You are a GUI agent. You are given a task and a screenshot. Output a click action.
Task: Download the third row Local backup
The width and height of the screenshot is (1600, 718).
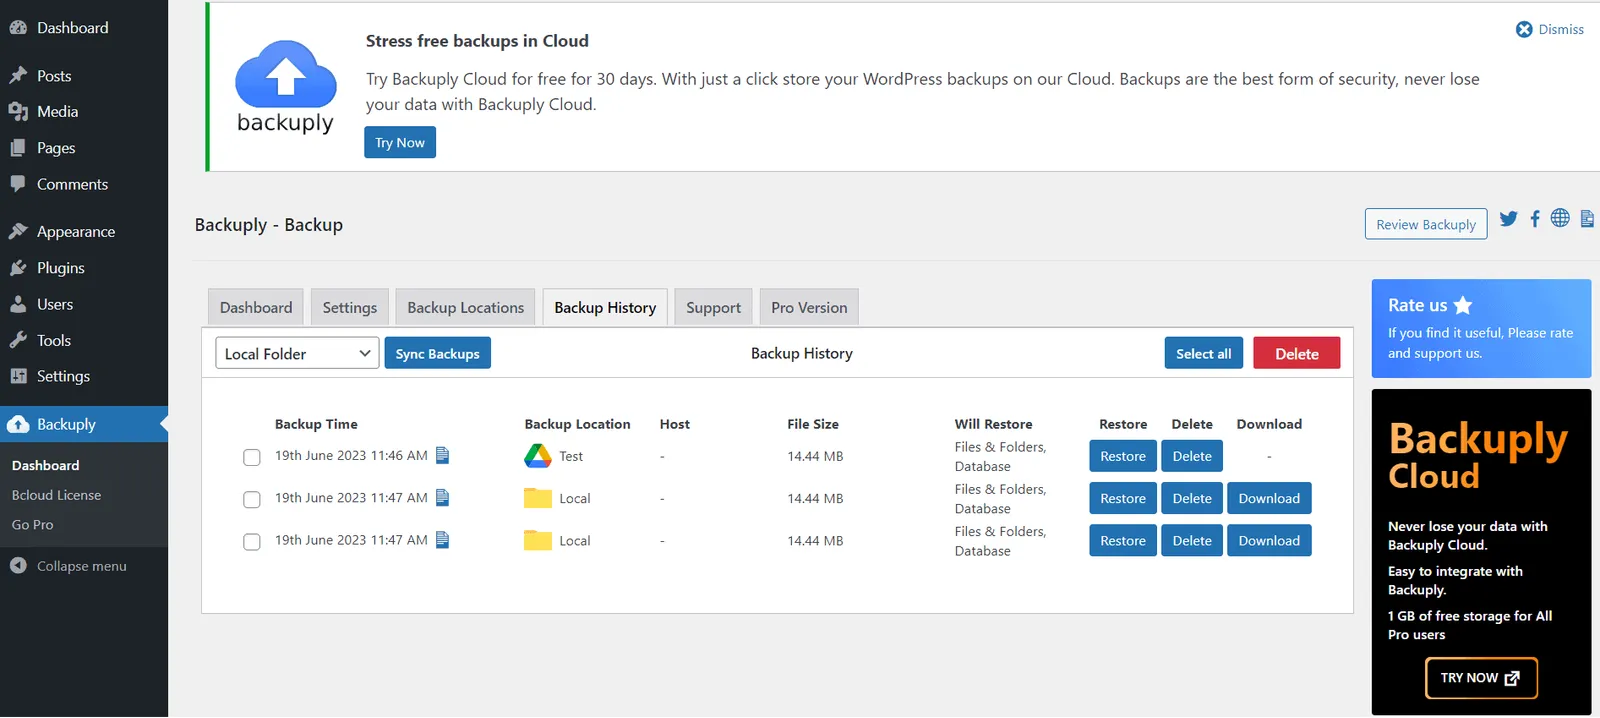1269,540
